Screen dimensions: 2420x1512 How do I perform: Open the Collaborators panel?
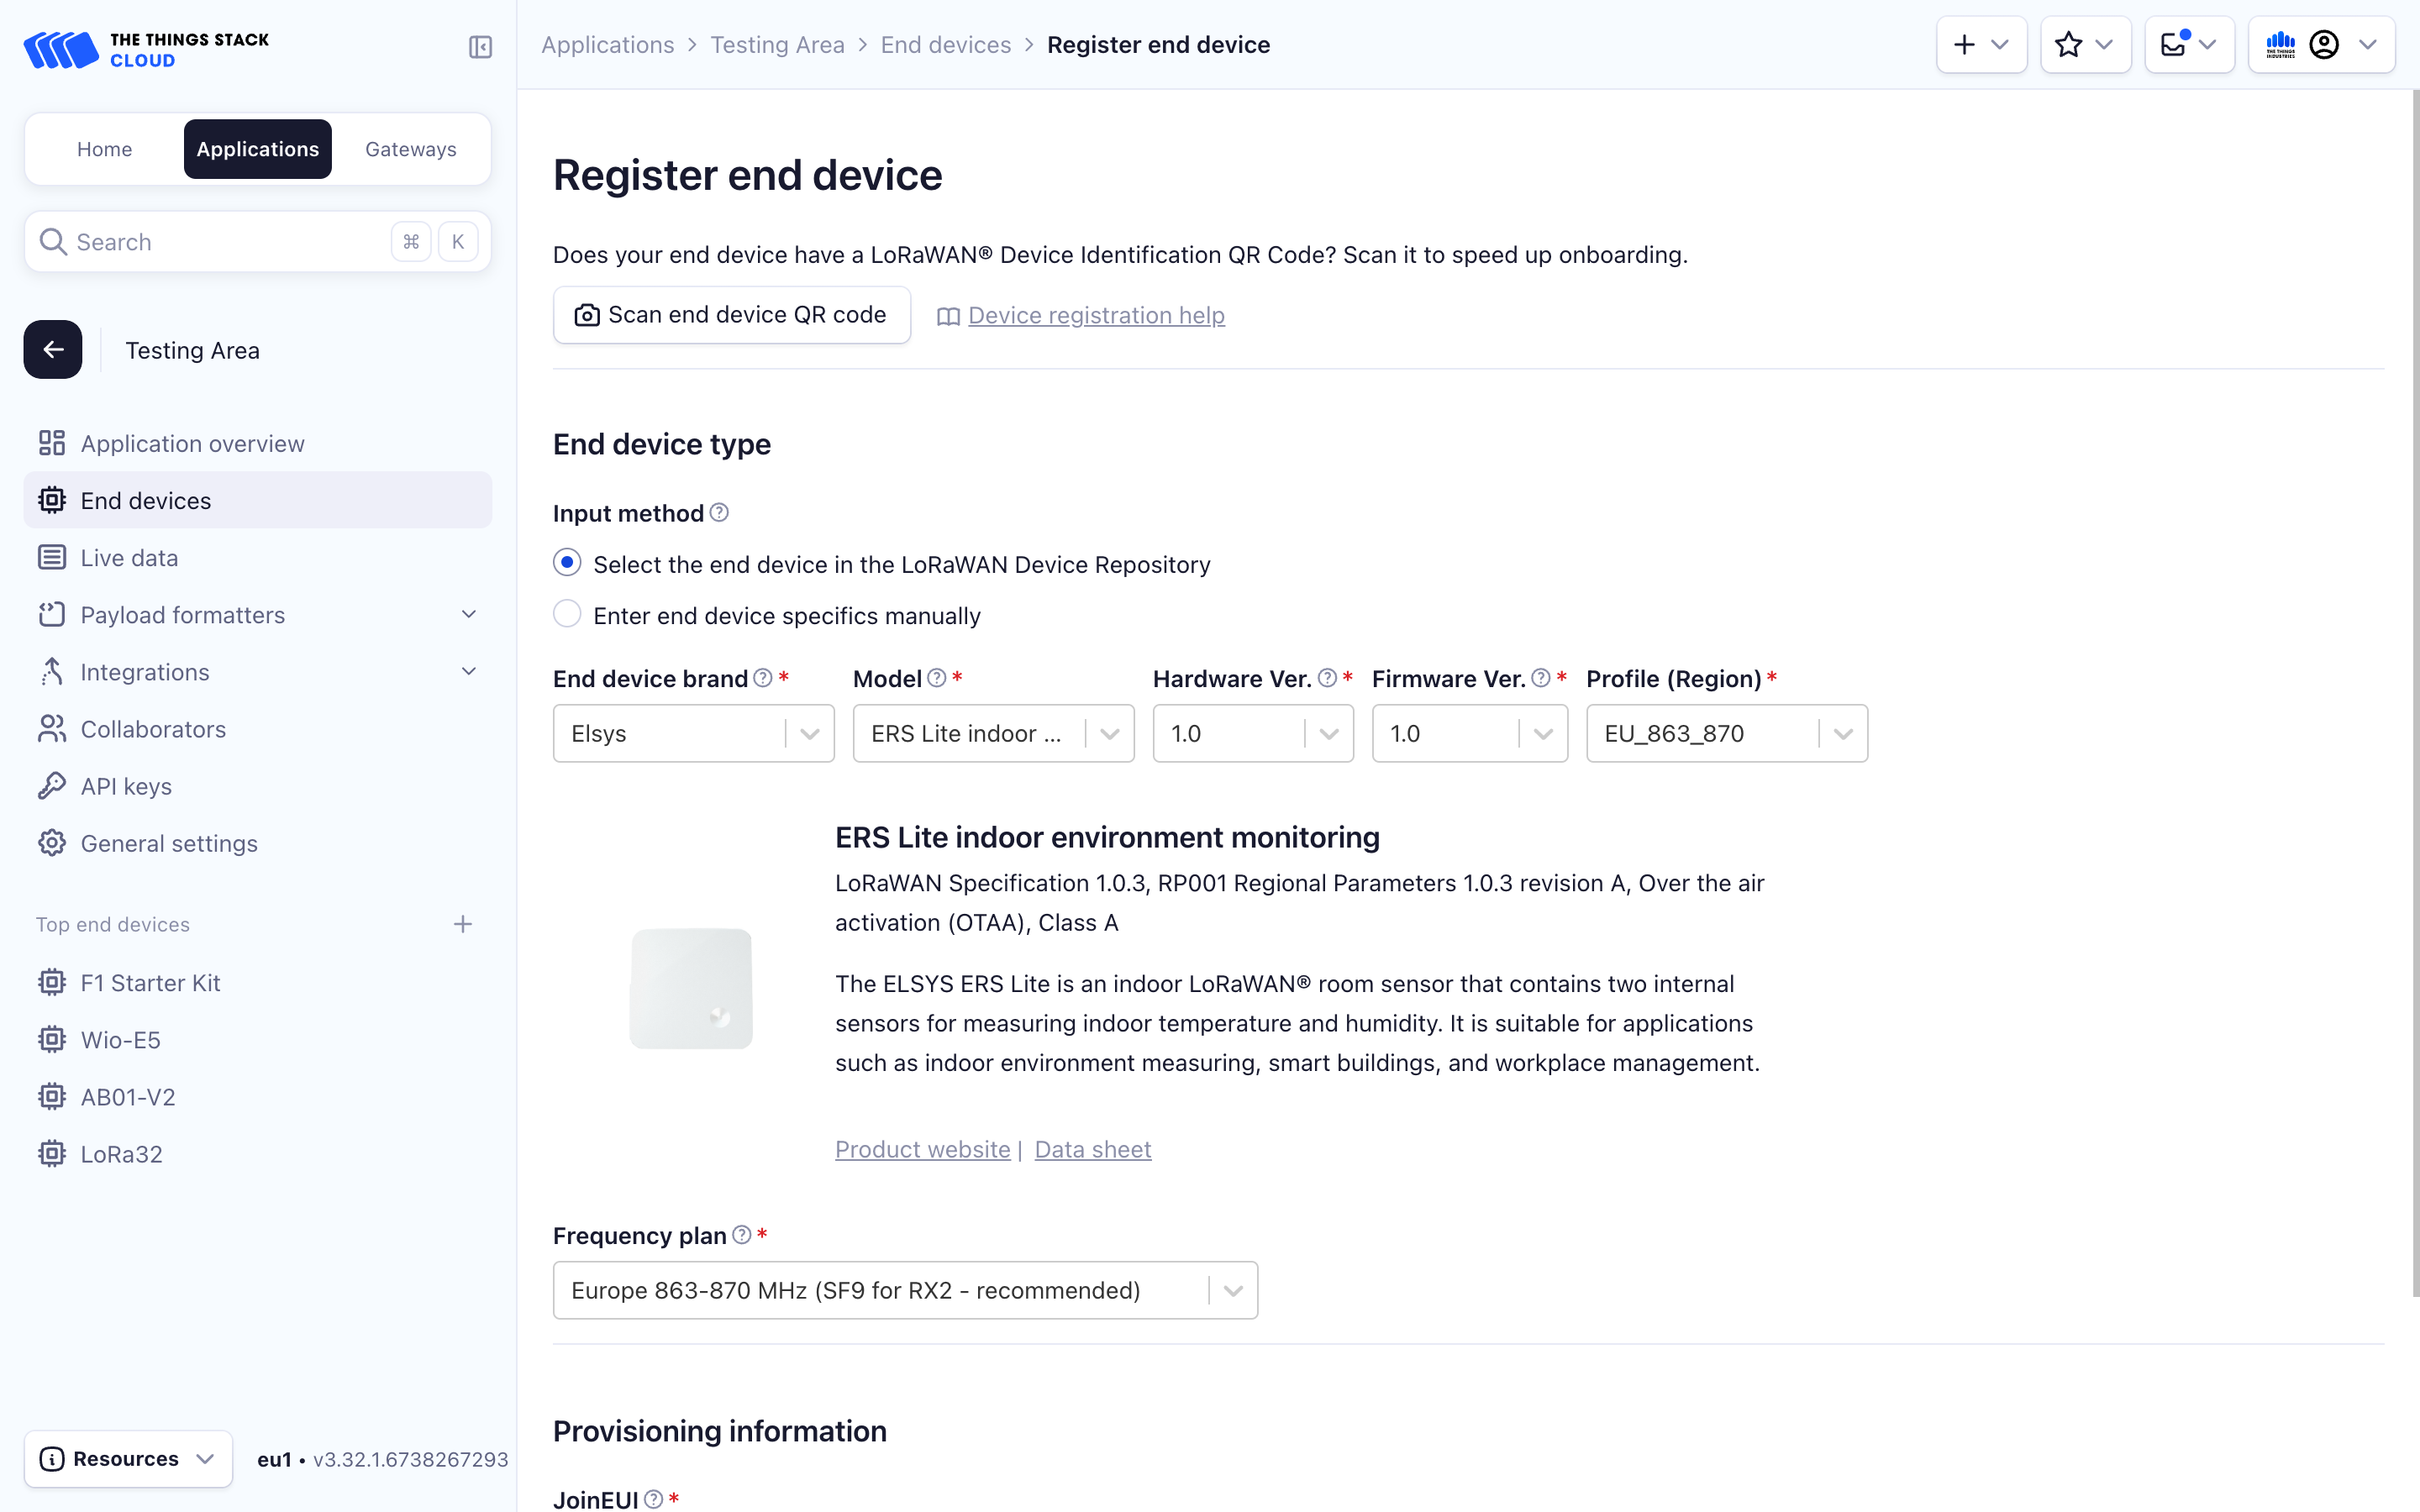click(x=153, y=729)
